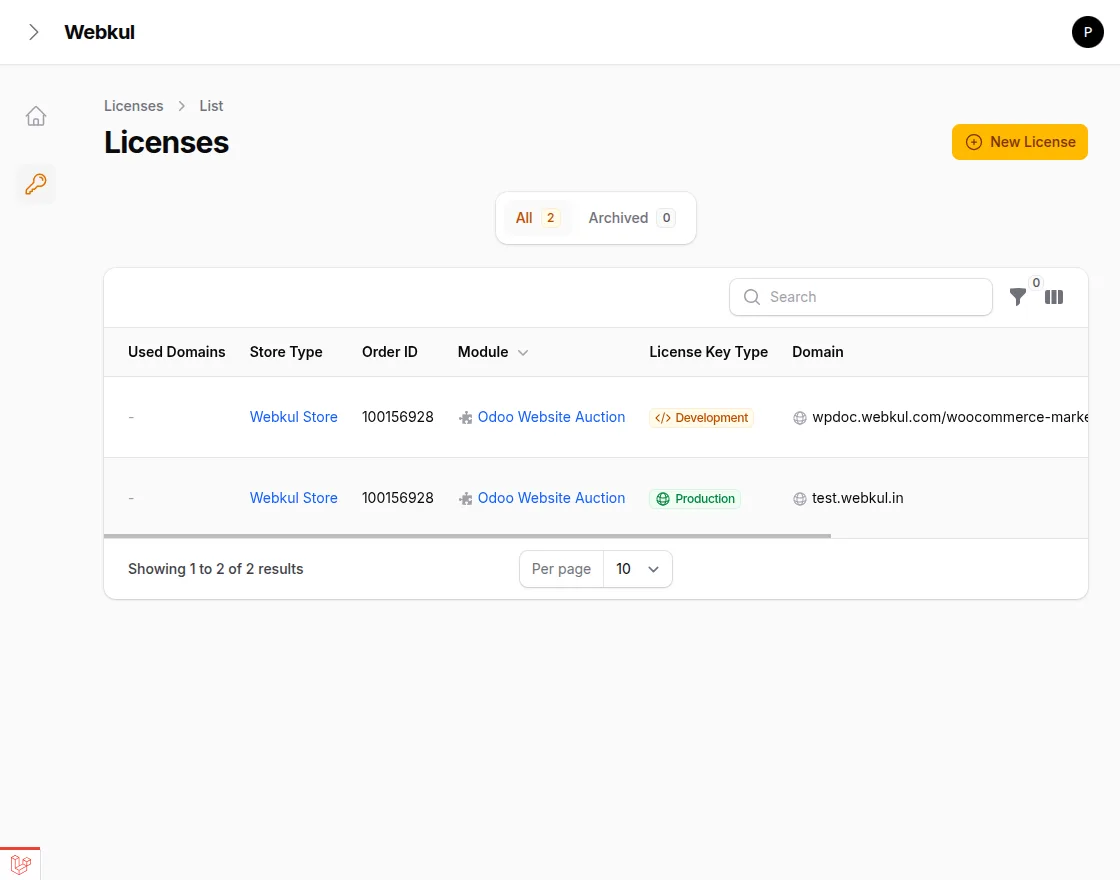Open the Home icon in the sidebar
The height and width of the screenshot is (880, 1120).
tap(36, 116)
